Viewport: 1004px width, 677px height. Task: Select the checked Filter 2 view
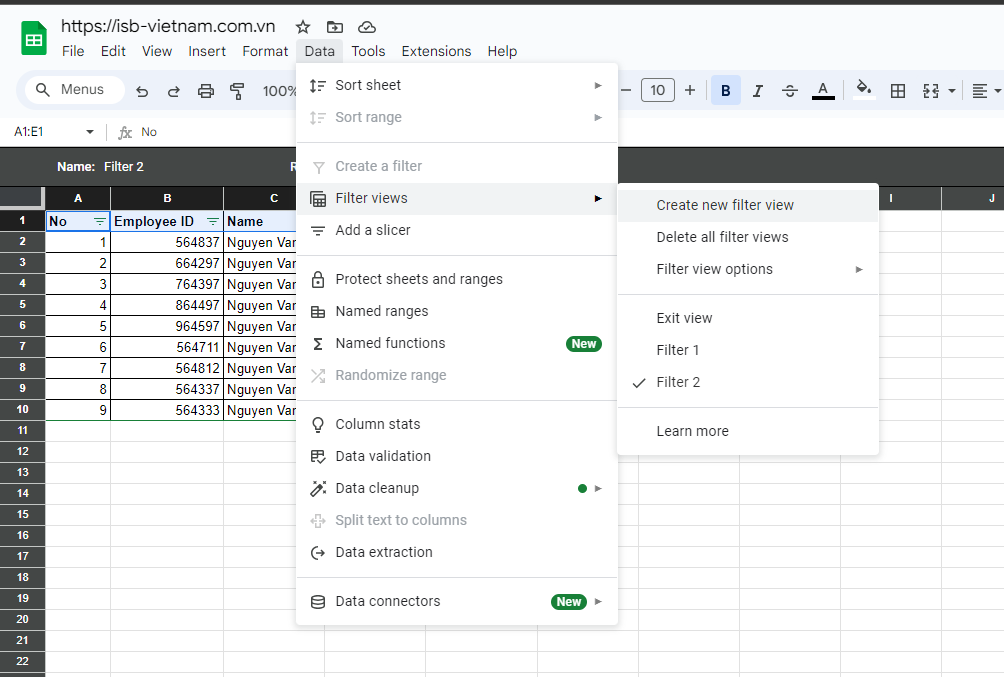678,382
